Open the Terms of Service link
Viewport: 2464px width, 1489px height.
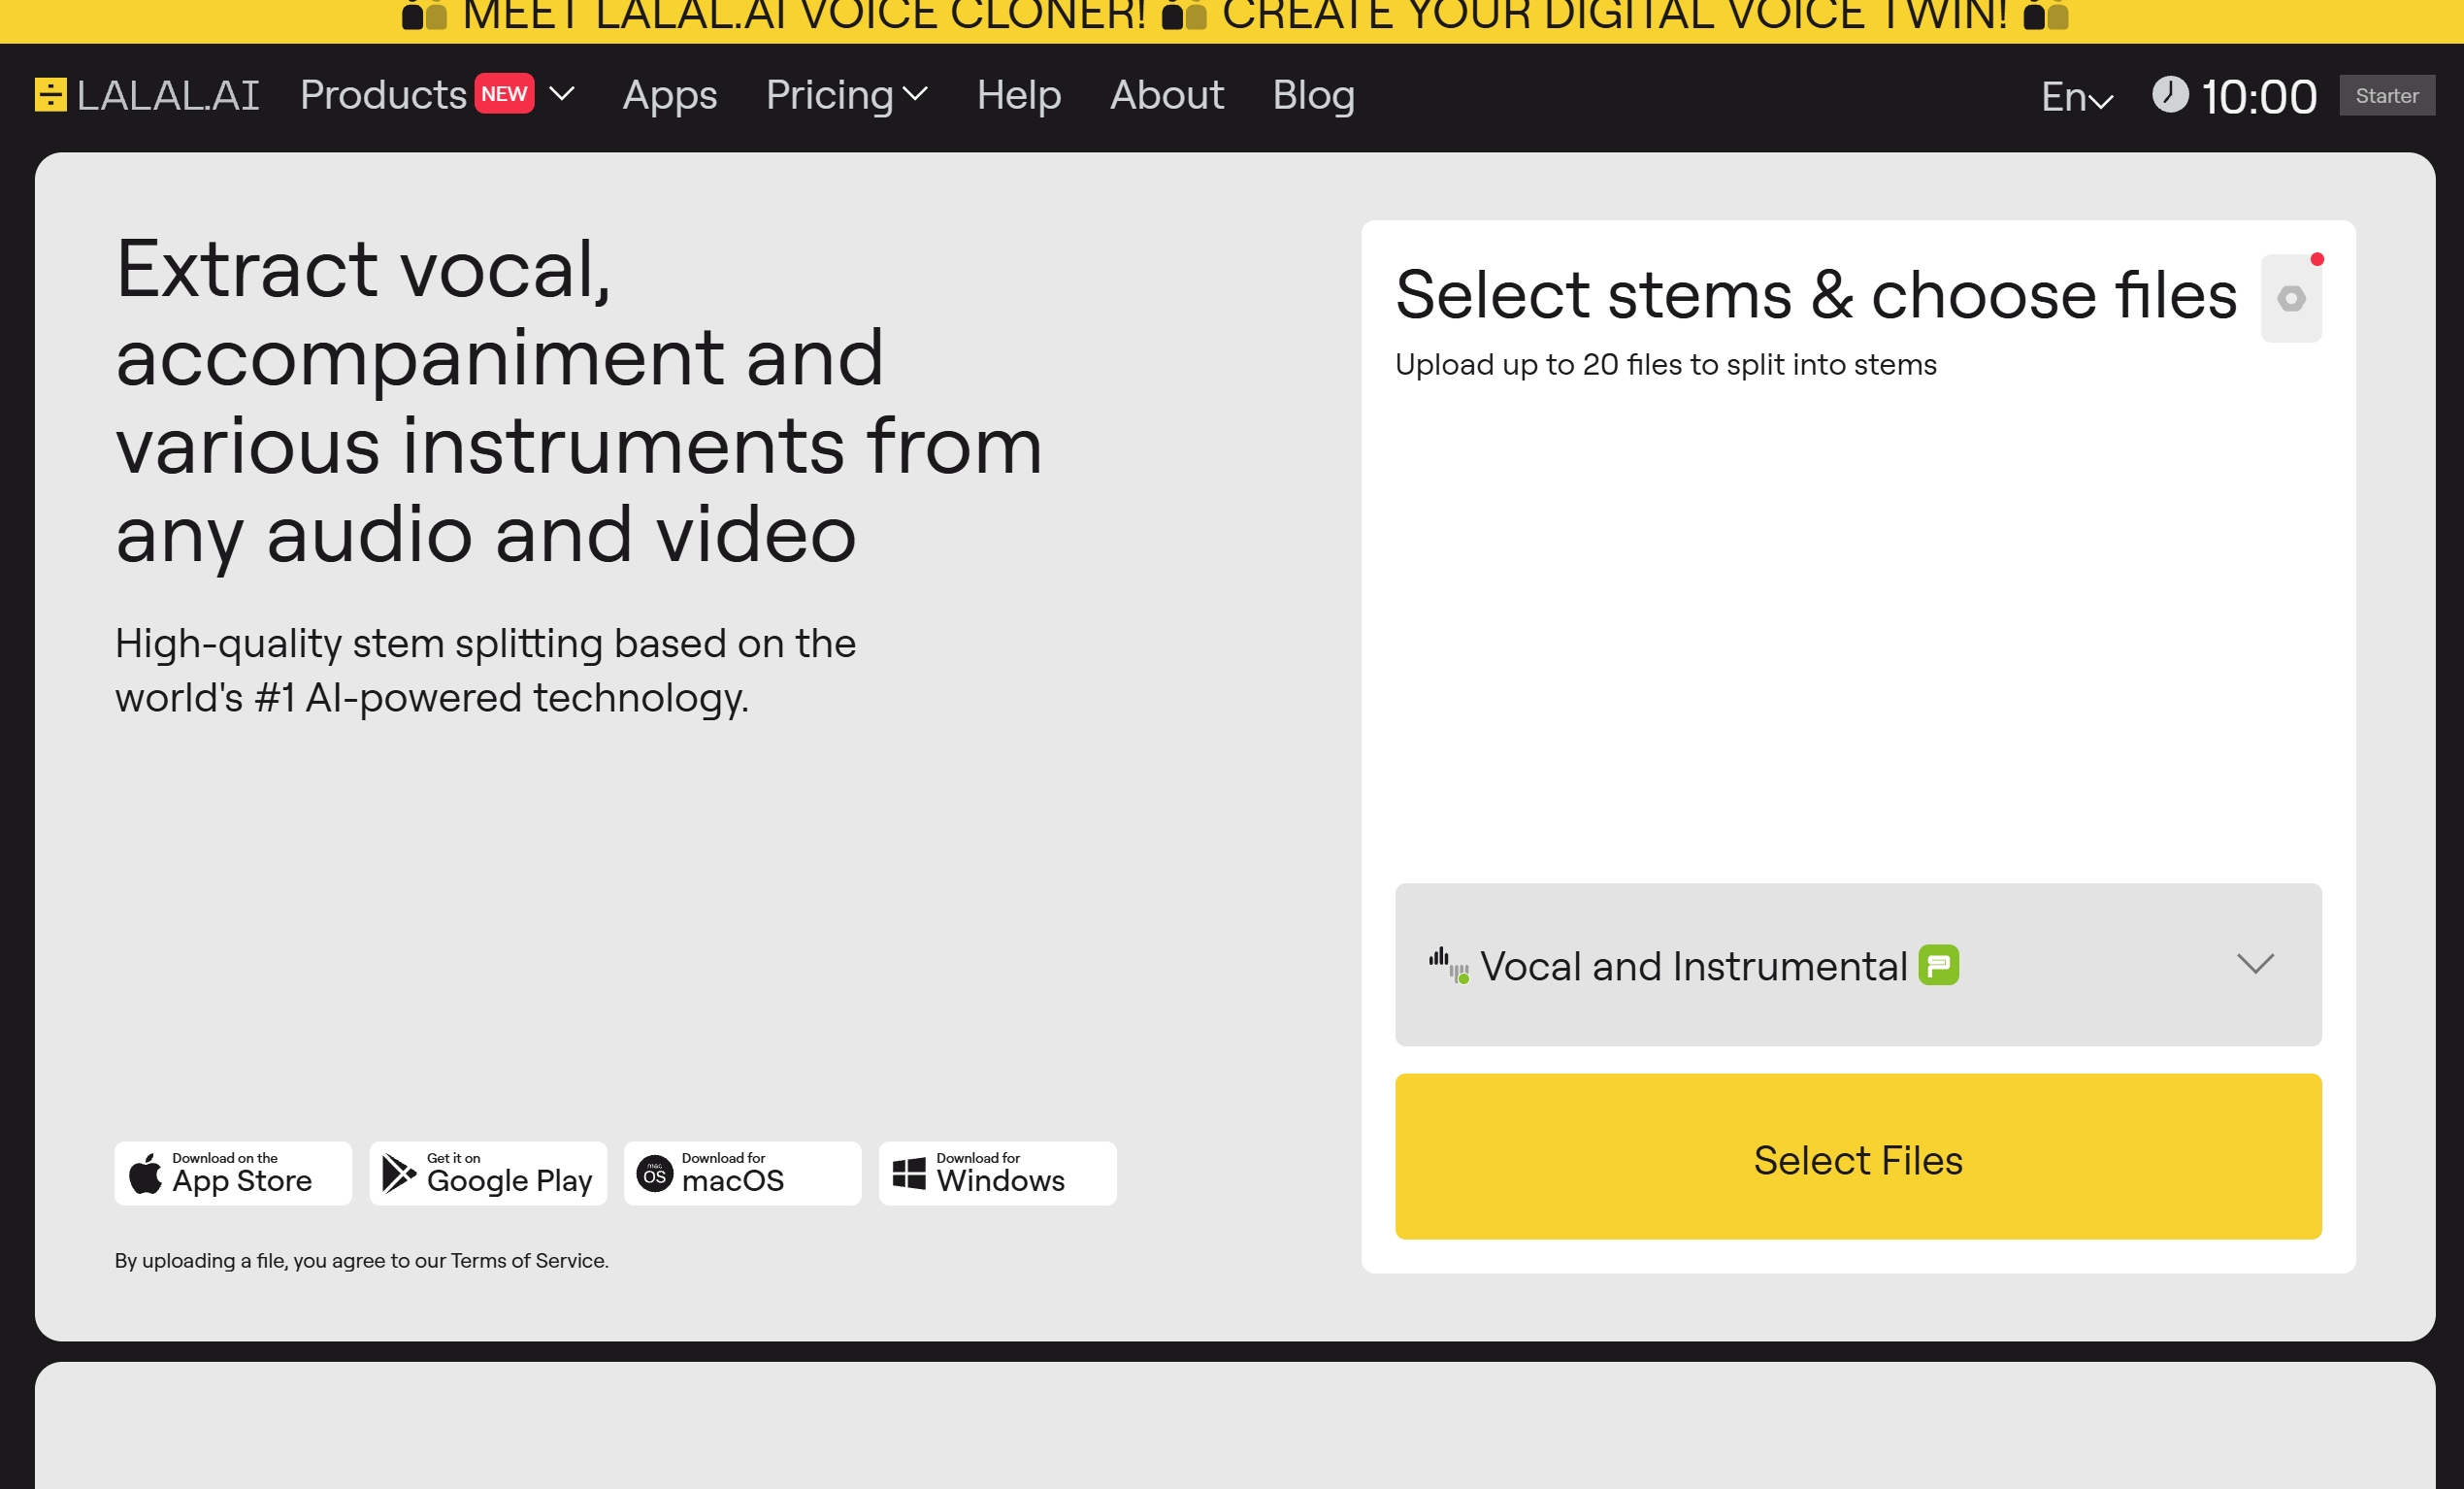pos(527,1260)
